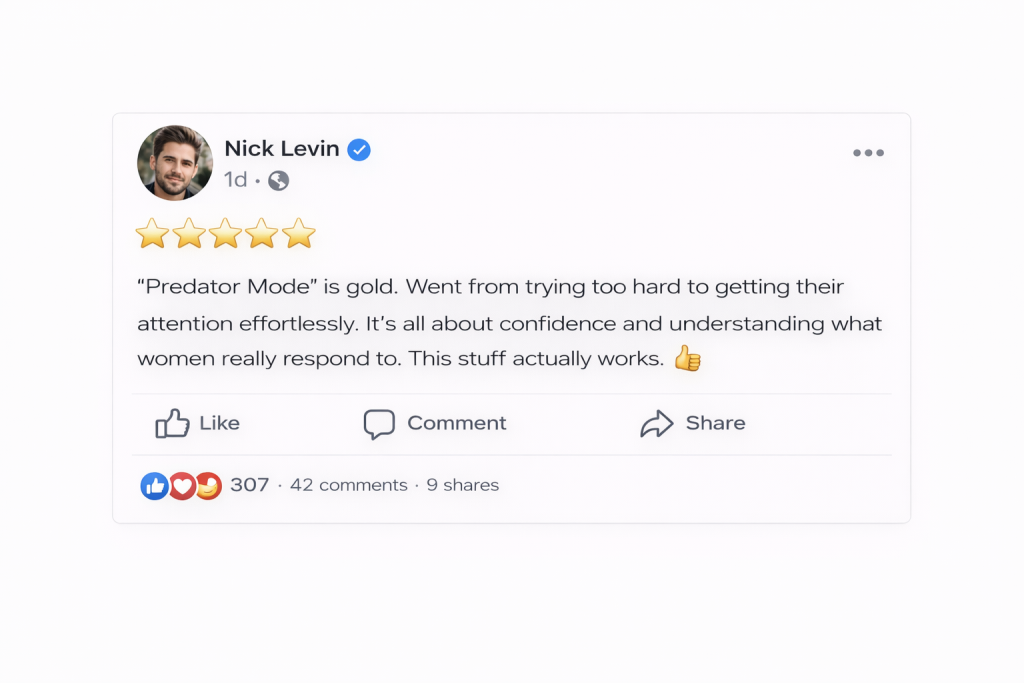Click the middle star of the rating
Screen dimensions: 1024x683
[226, 234]
